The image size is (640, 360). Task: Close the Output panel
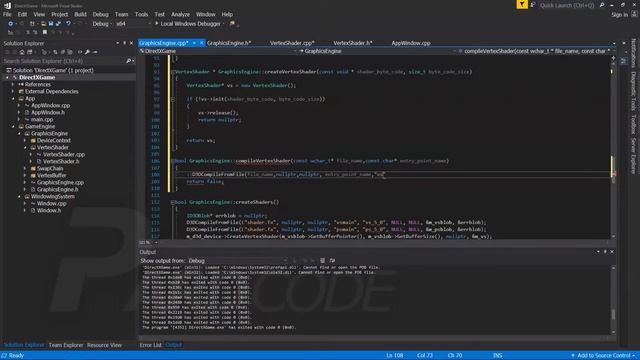click(612, 252)
